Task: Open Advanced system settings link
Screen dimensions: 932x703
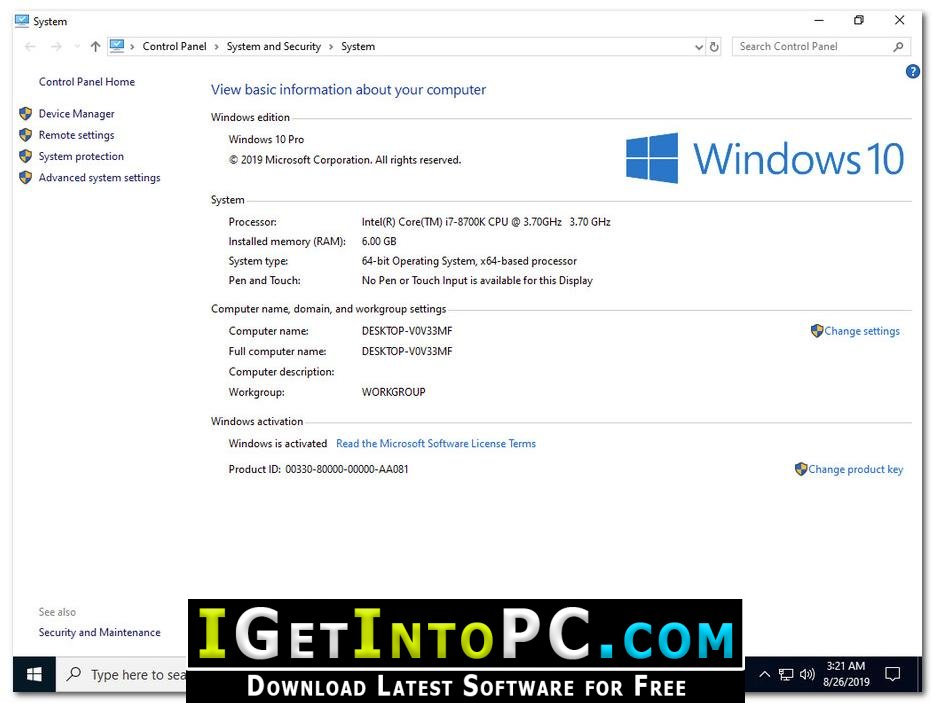Action: (99, 177)
